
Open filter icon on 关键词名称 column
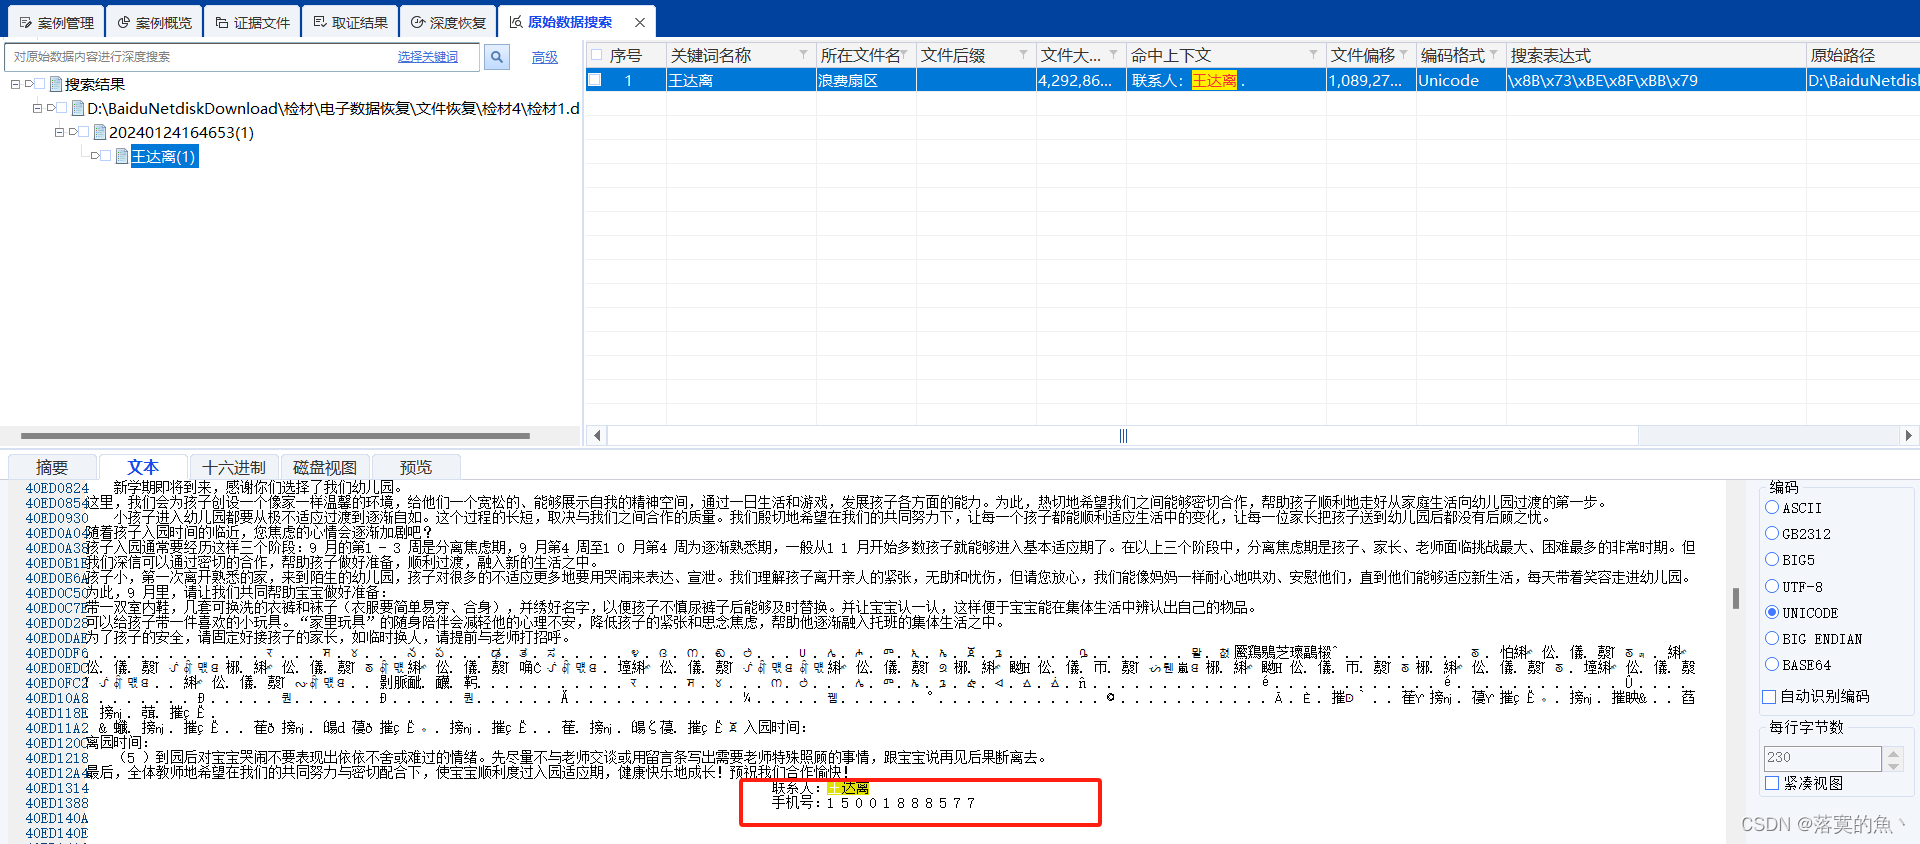(x=804, y=55)
